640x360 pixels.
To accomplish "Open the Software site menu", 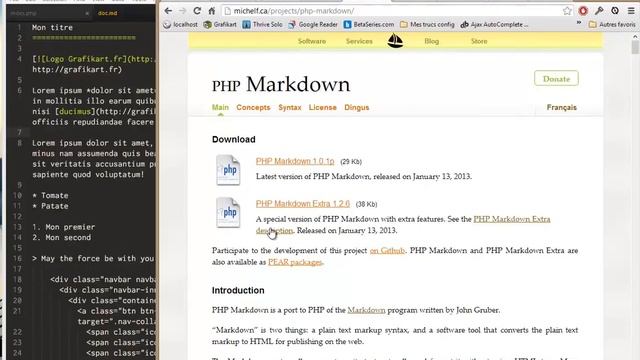I will (x=312, y=41).
